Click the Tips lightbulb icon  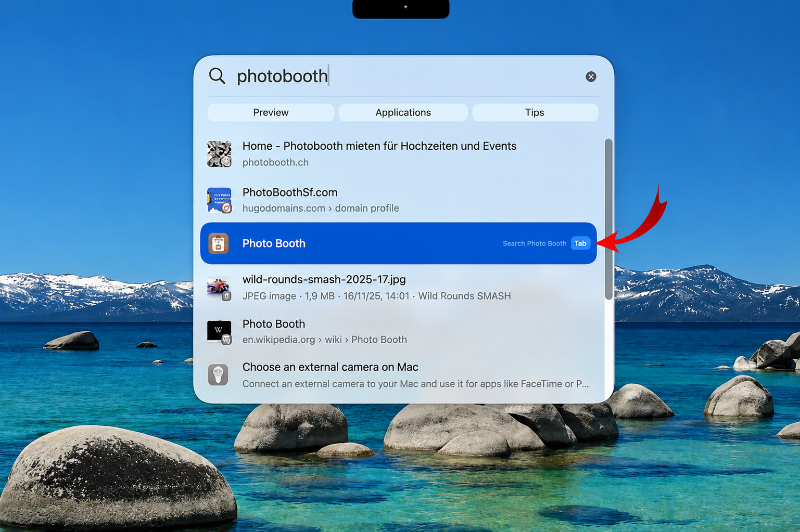(x=218, y=375)
